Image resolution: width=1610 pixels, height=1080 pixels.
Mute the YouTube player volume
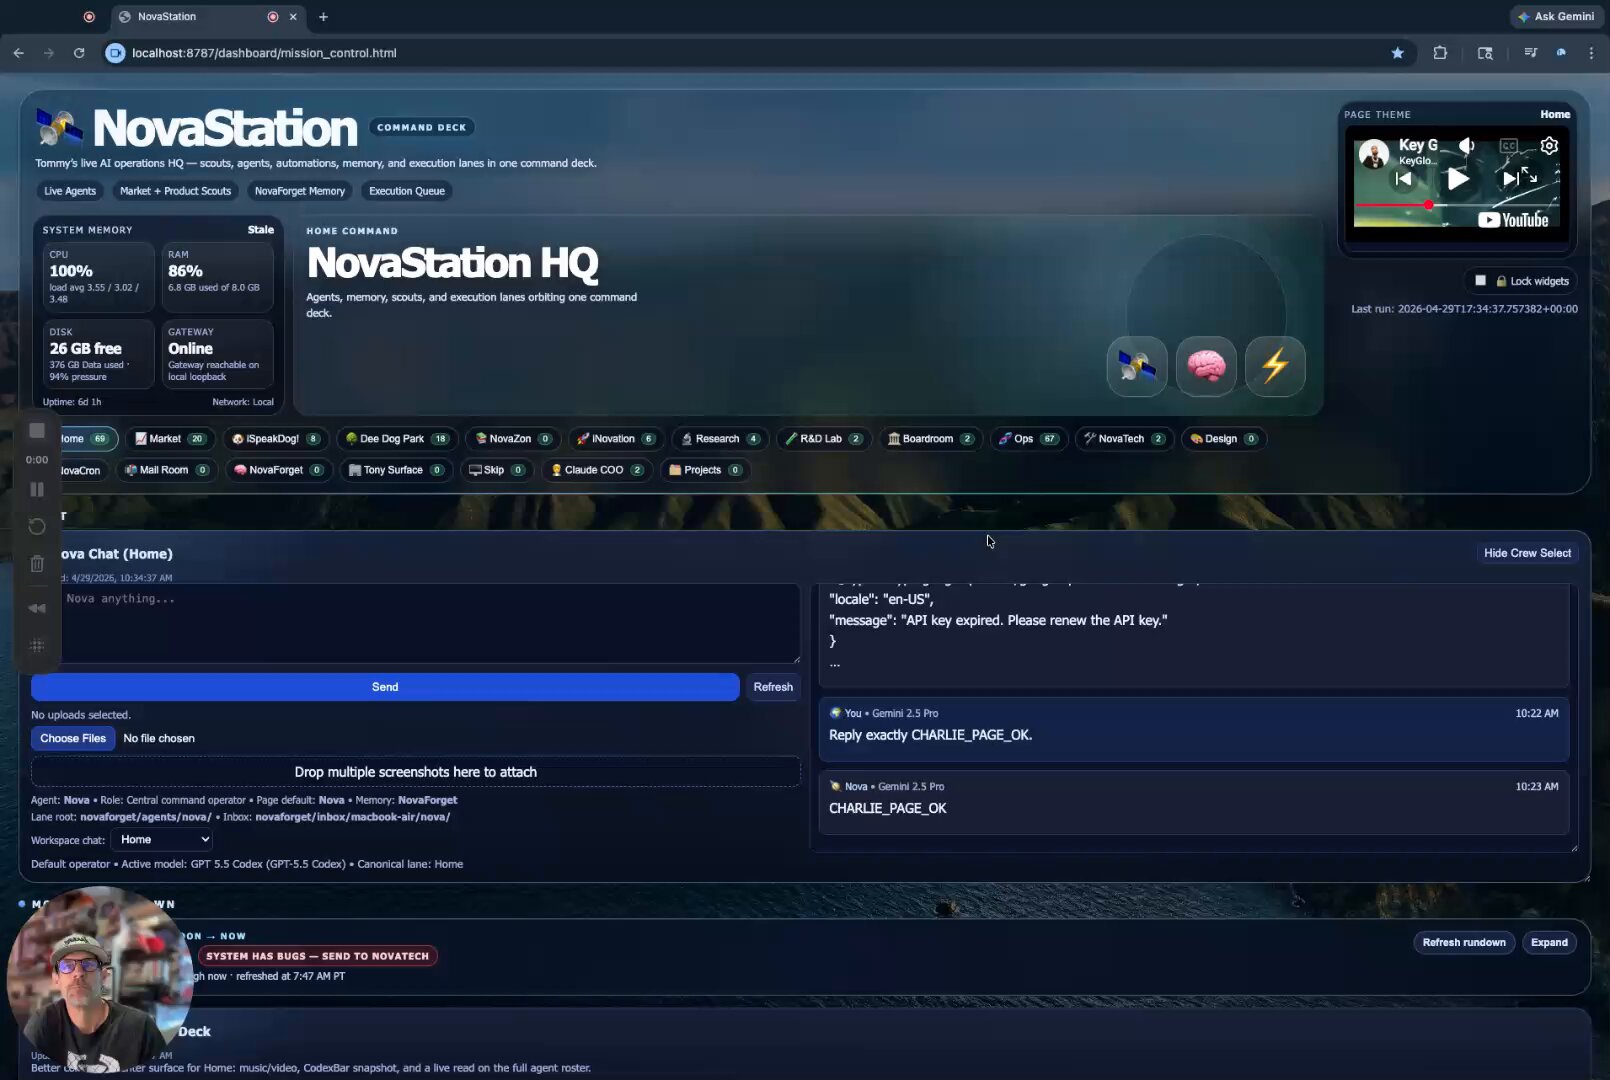[x=1466, y=146]
